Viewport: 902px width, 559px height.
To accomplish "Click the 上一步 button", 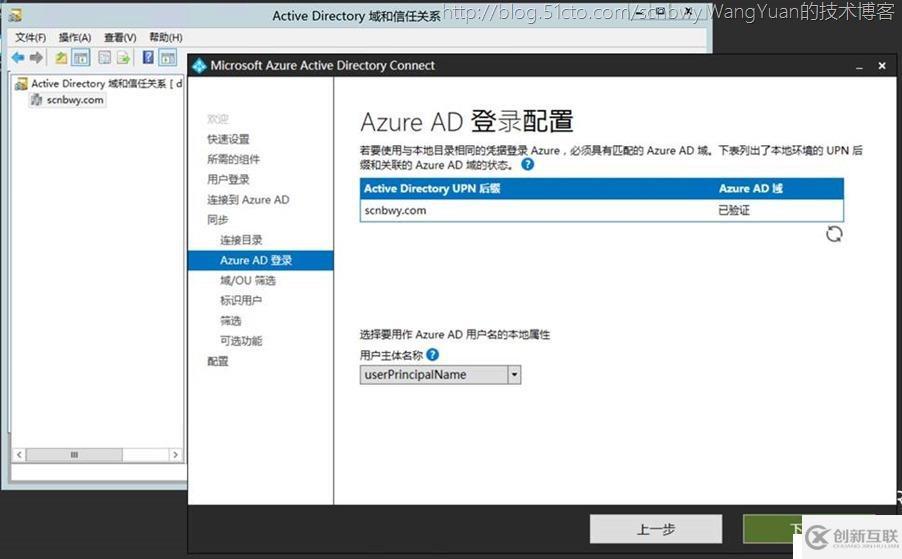I will pos(655,529).
